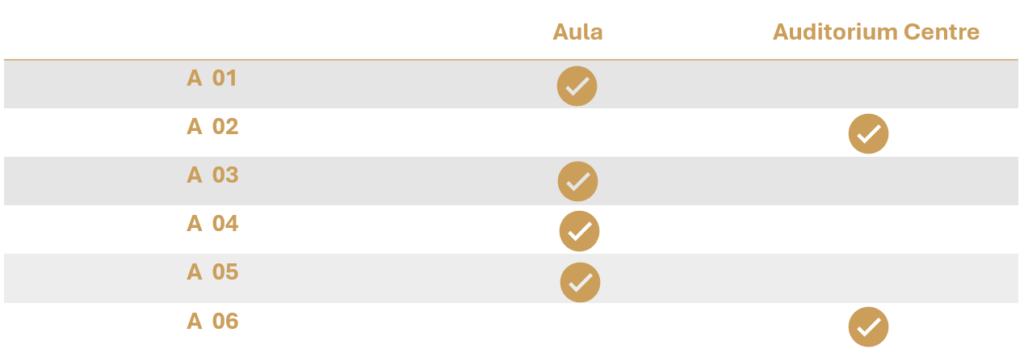Select the Aula checkmark in row A 03

(577, 181)
